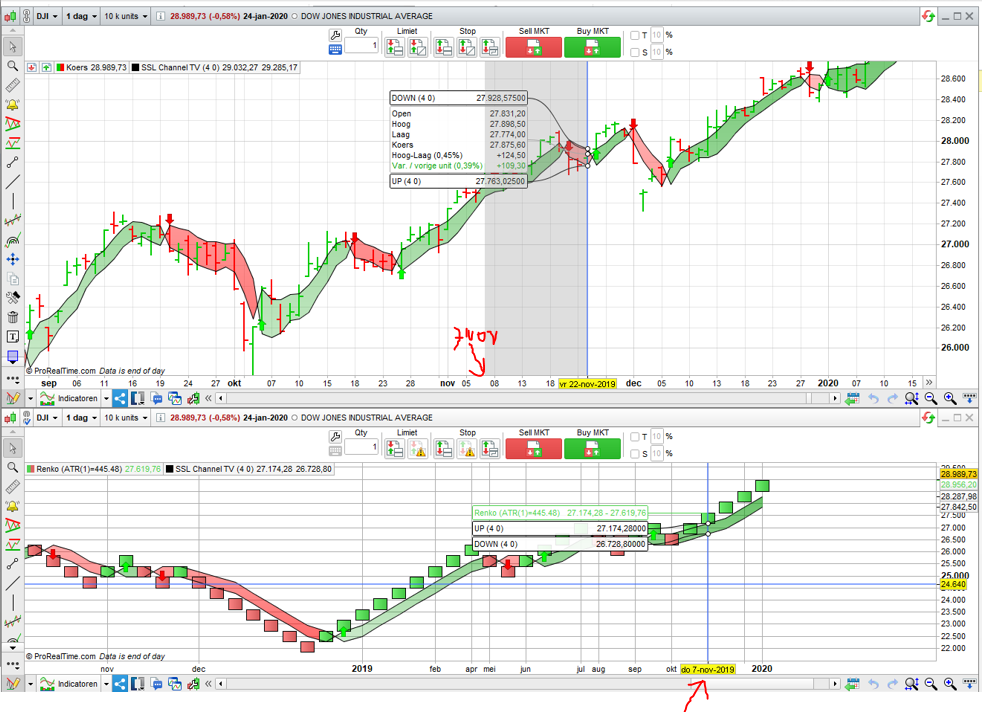Click the link-group chain icon in top chart
Viewport: 982px width, 712px height.
[x=26, y=16]
